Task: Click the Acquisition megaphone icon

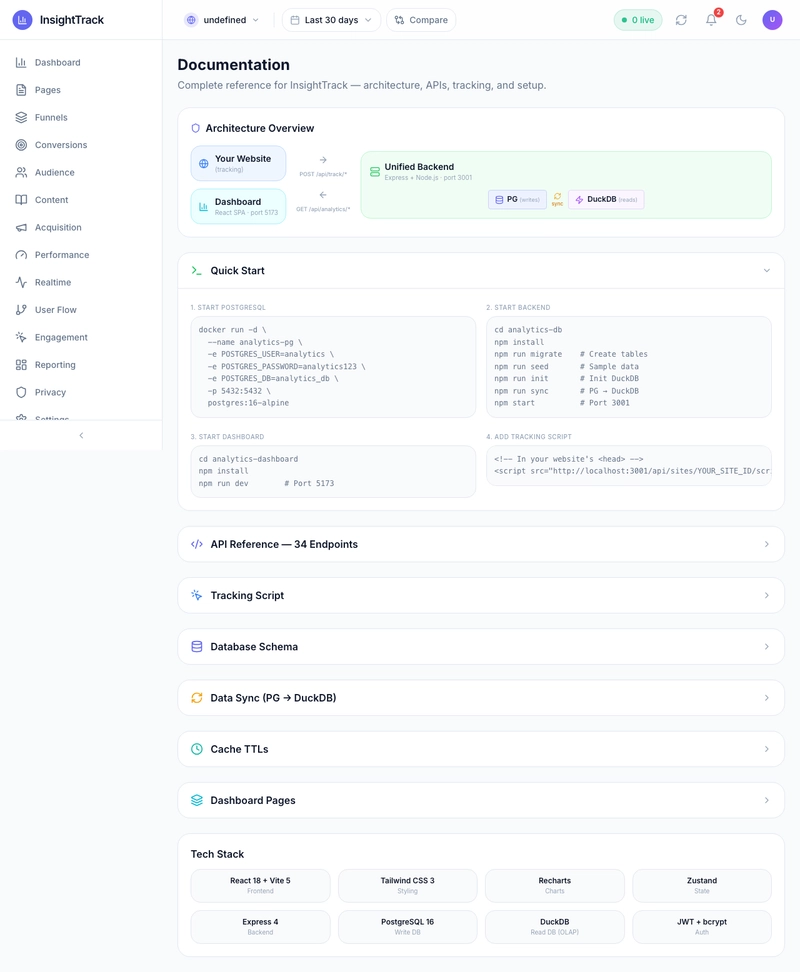Action: [x=21, y=228]
